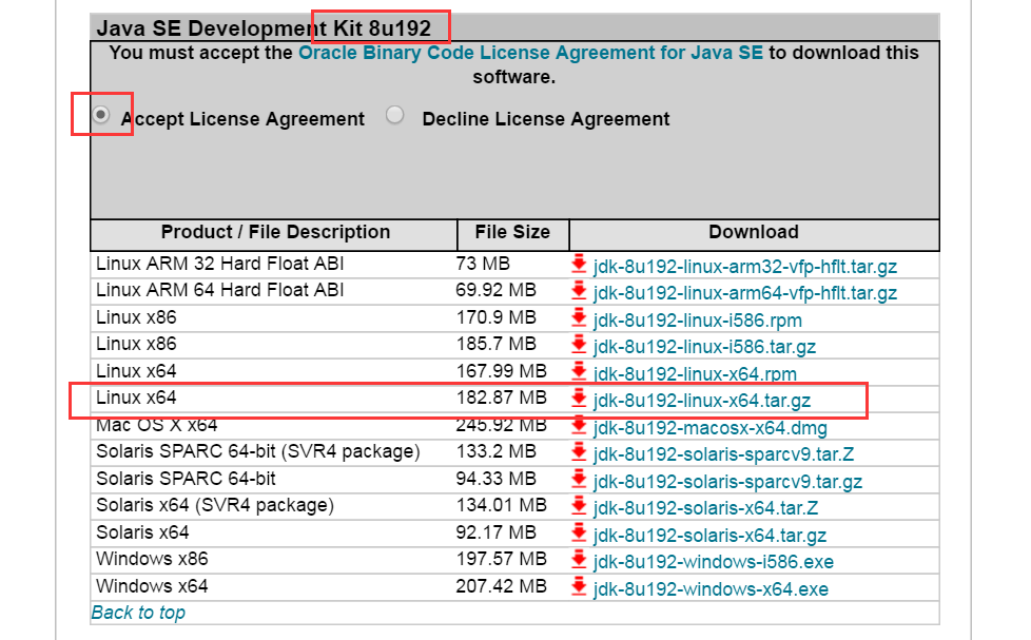
Task: Click the 245.92 MB file size cell
Action: click(x=501, y=426)
